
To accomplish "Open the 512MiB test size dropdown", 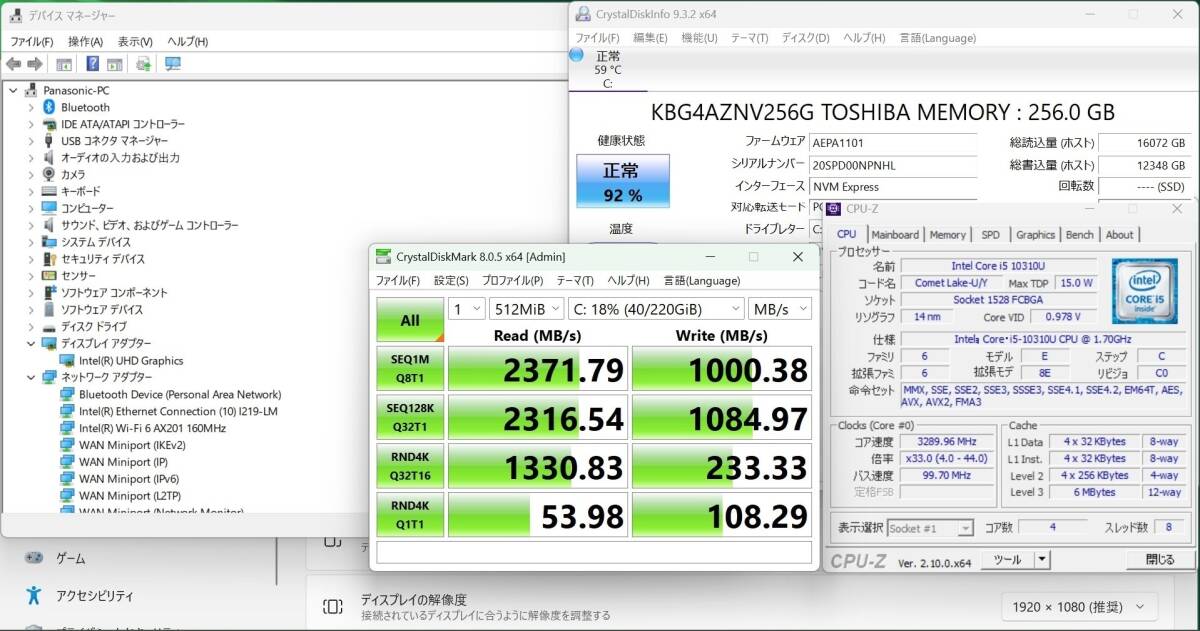I will (x=527, y=308).
